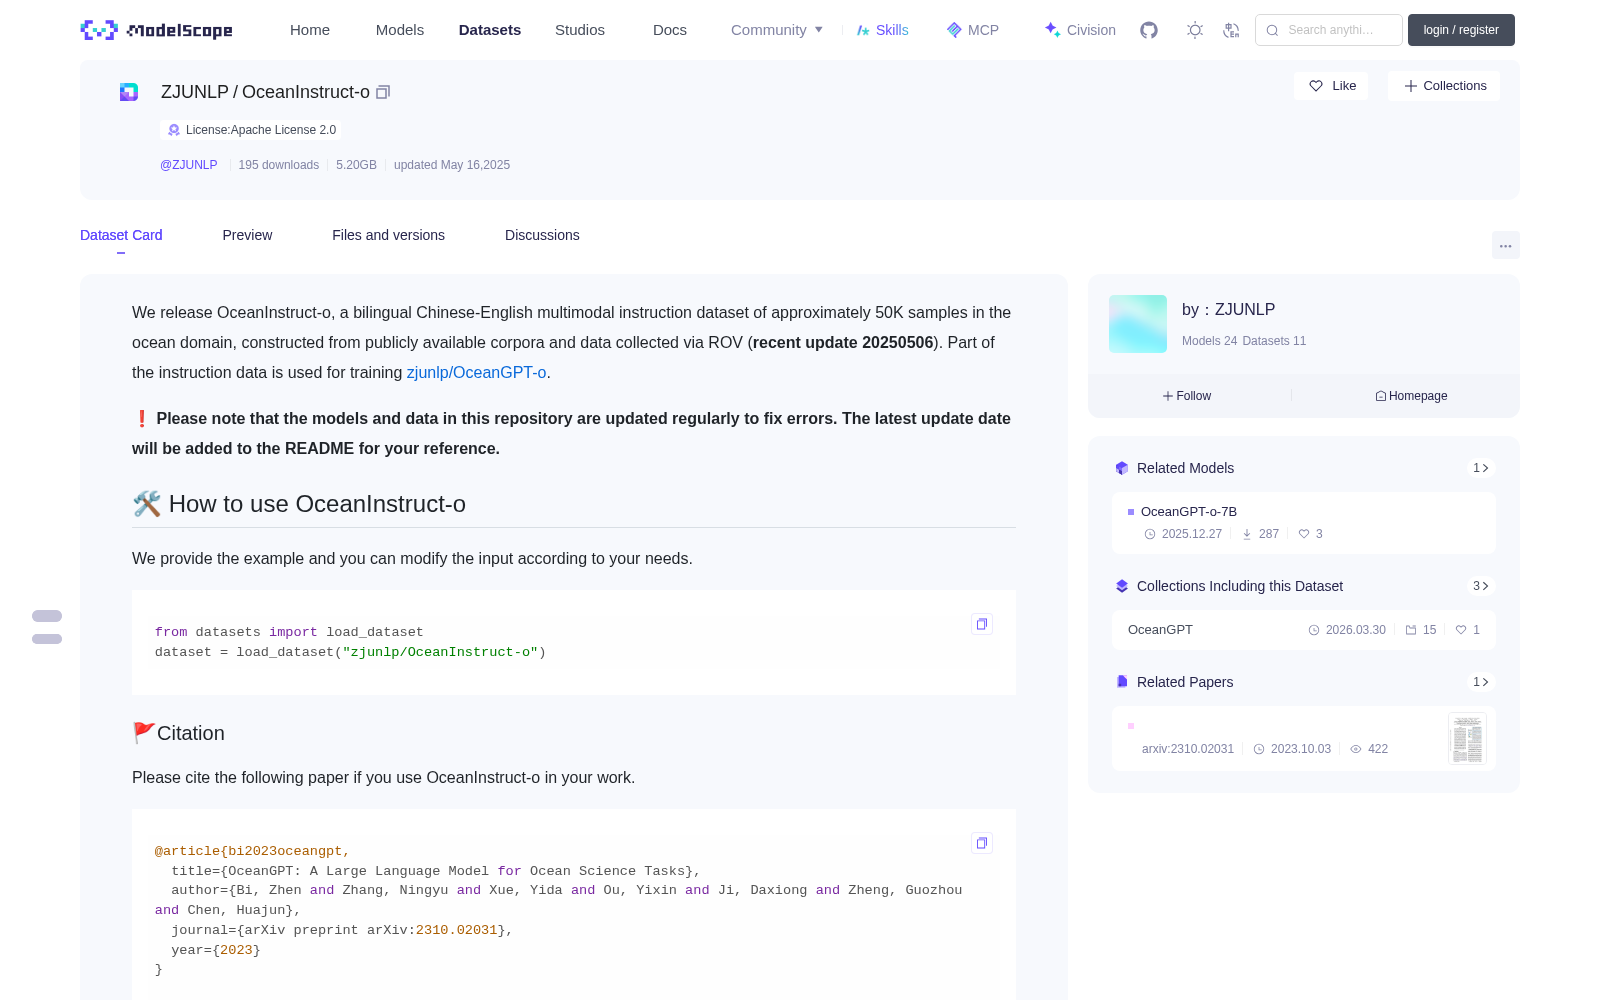The image size is (1600, 1000).
Task: Click the login / register button
Action: 1461,30
